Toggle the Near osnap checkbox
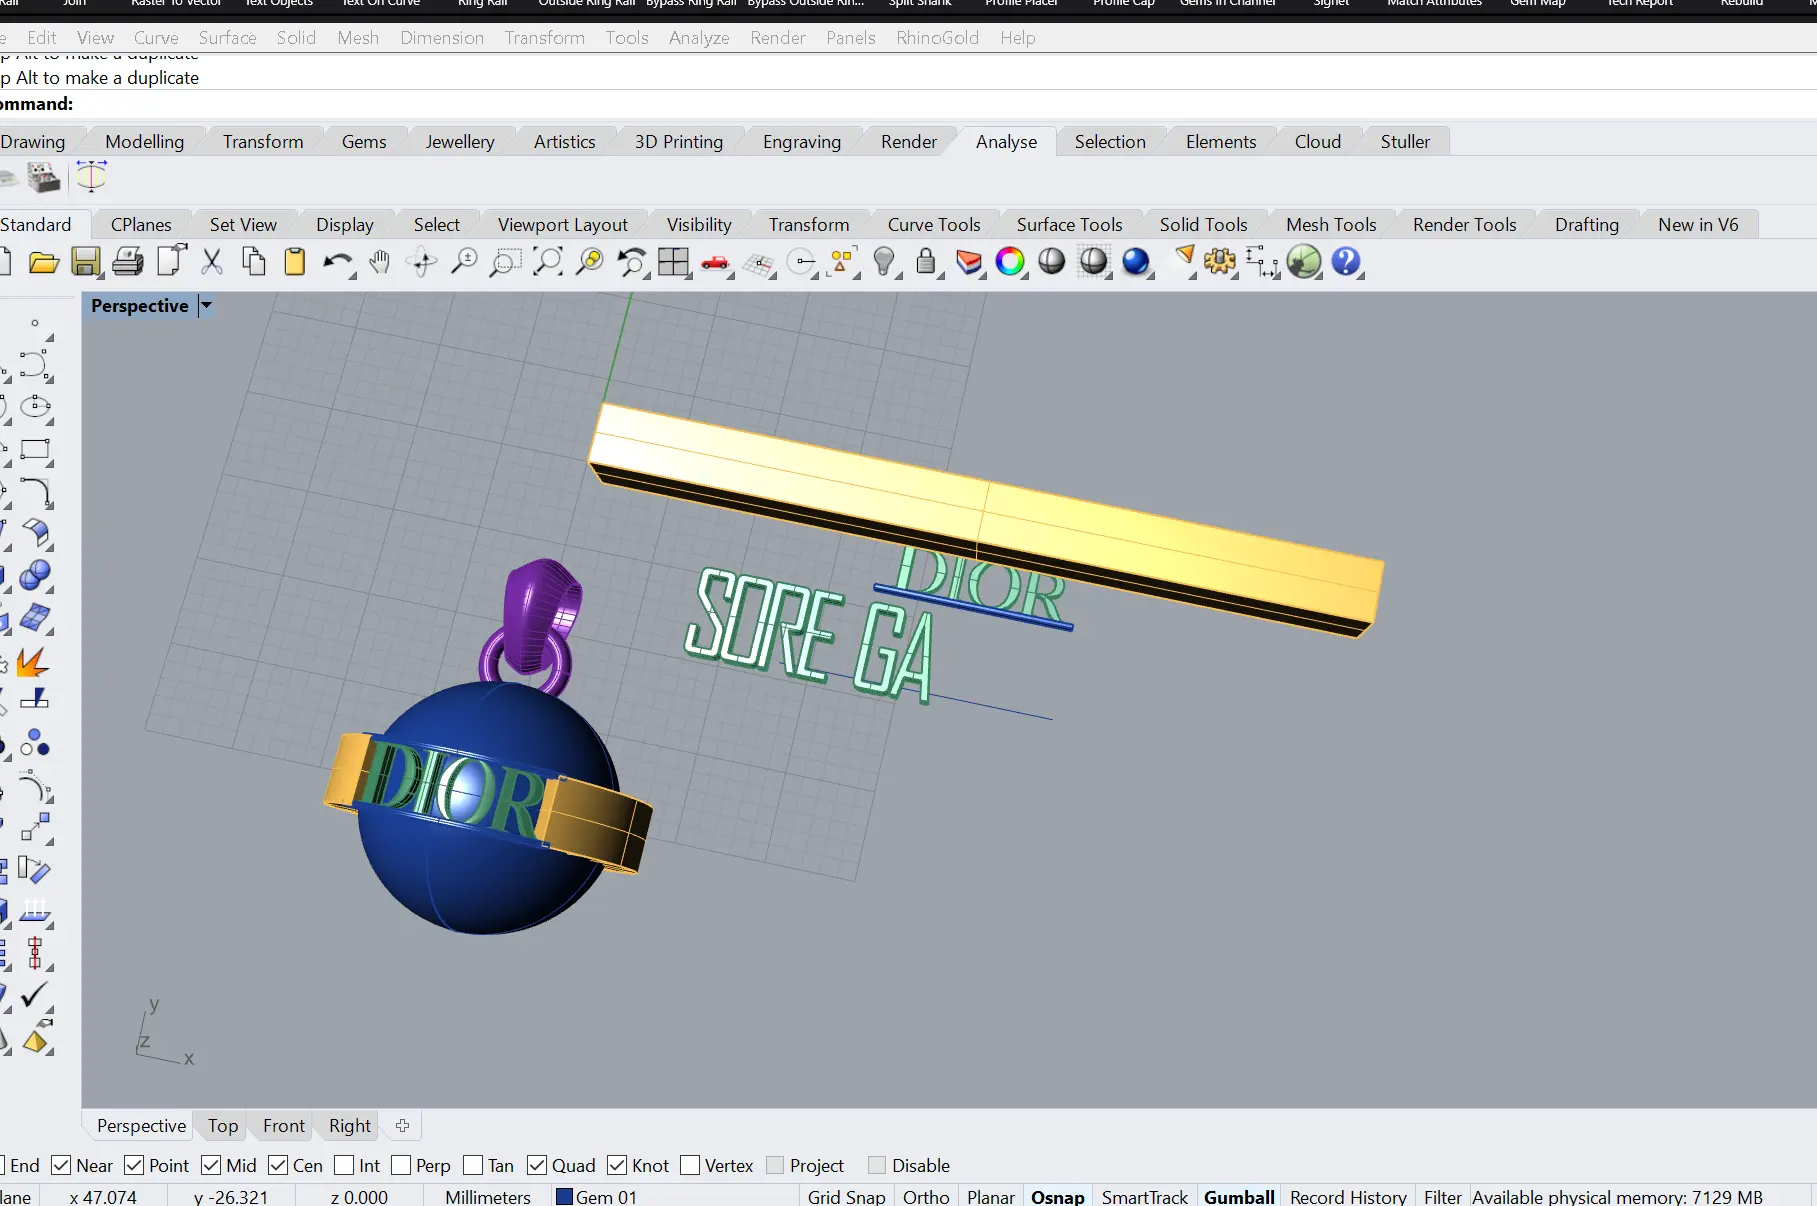This screenshot has width=1817, height=1206. point(61,1165)
